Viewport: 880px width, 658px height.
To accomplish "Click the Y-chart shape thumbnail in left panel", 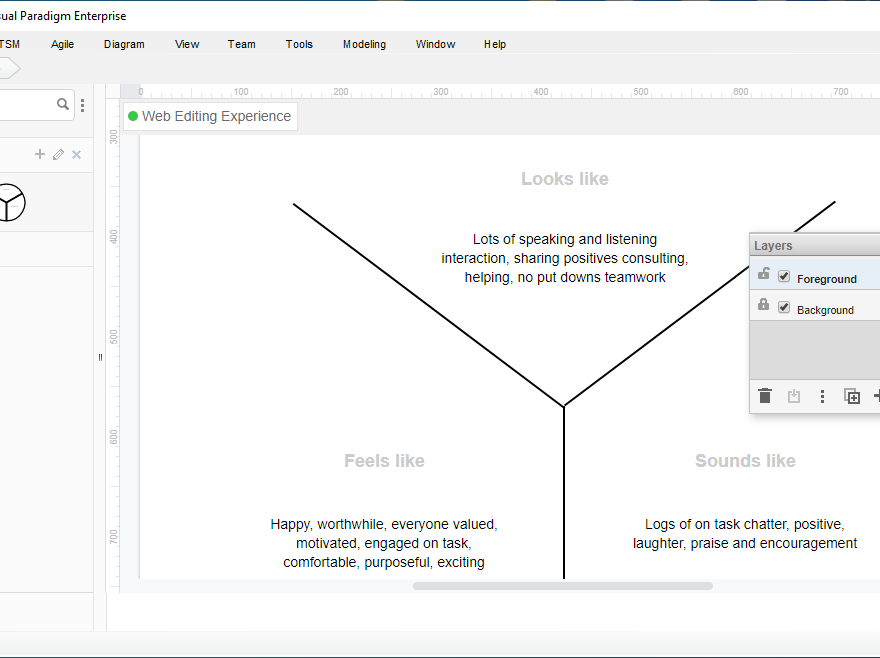I will [10, 203].
